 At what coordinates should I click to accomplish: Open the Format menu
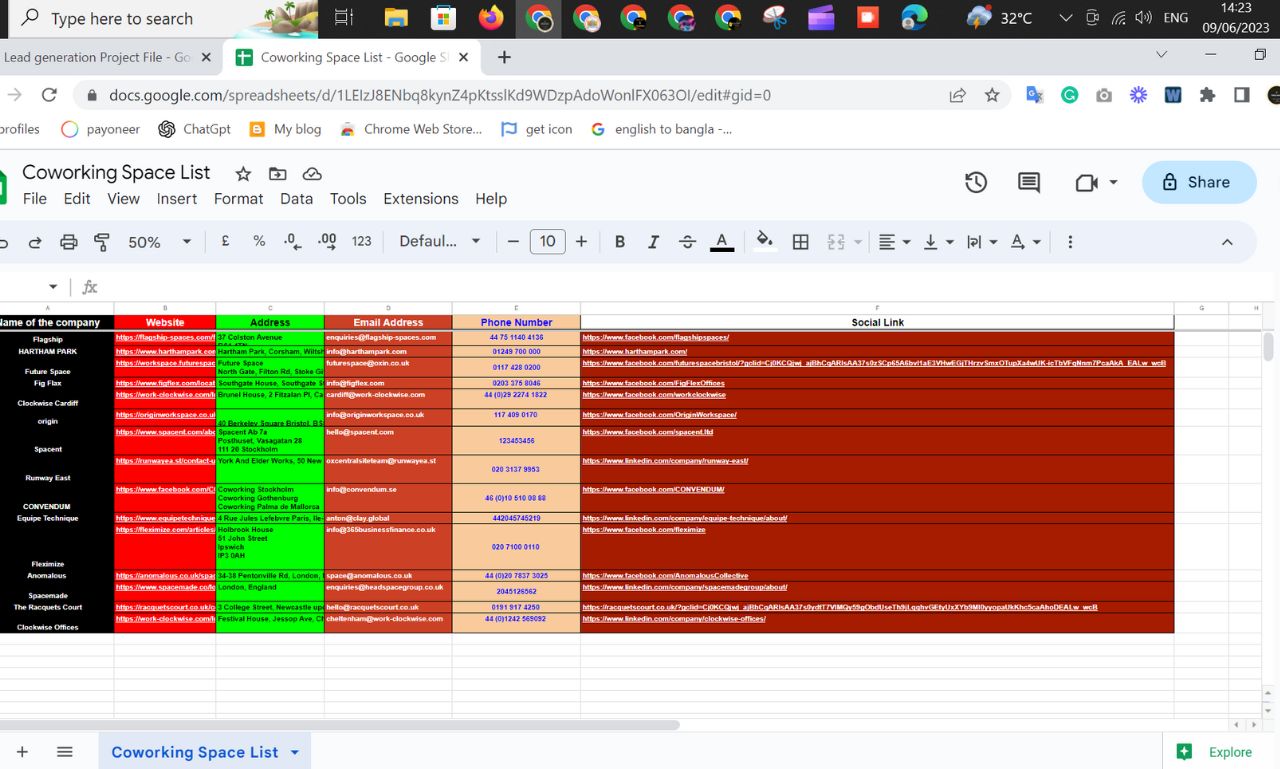(238, 199)
